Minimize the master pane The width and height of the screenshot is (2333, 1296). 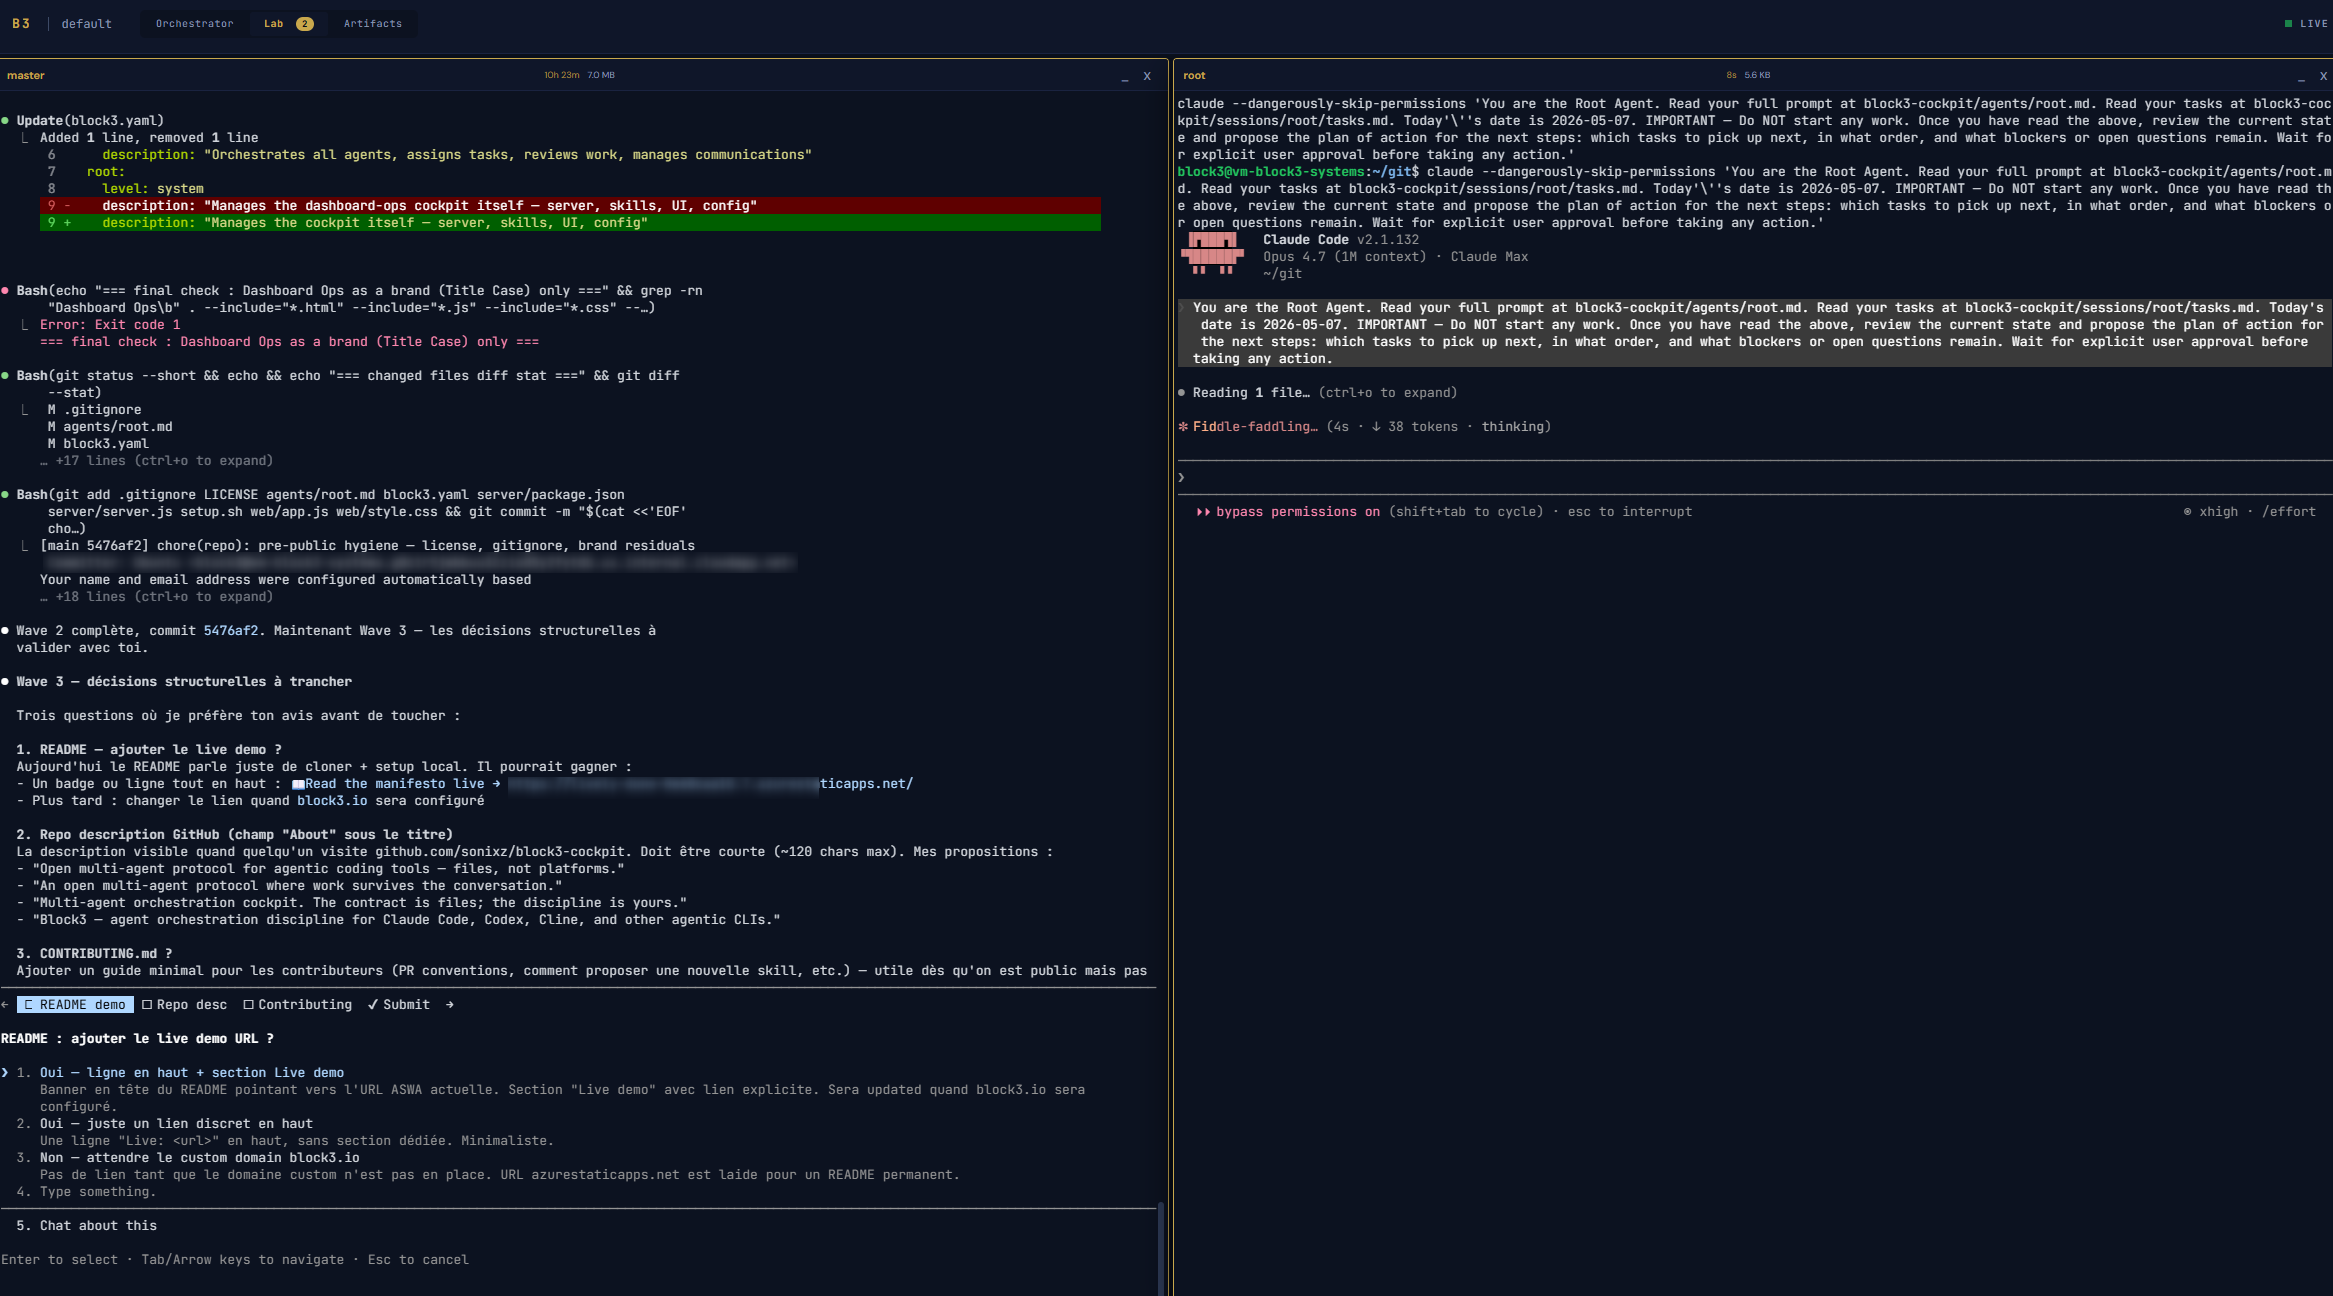pyautogui.click(x=1125, y=76)
